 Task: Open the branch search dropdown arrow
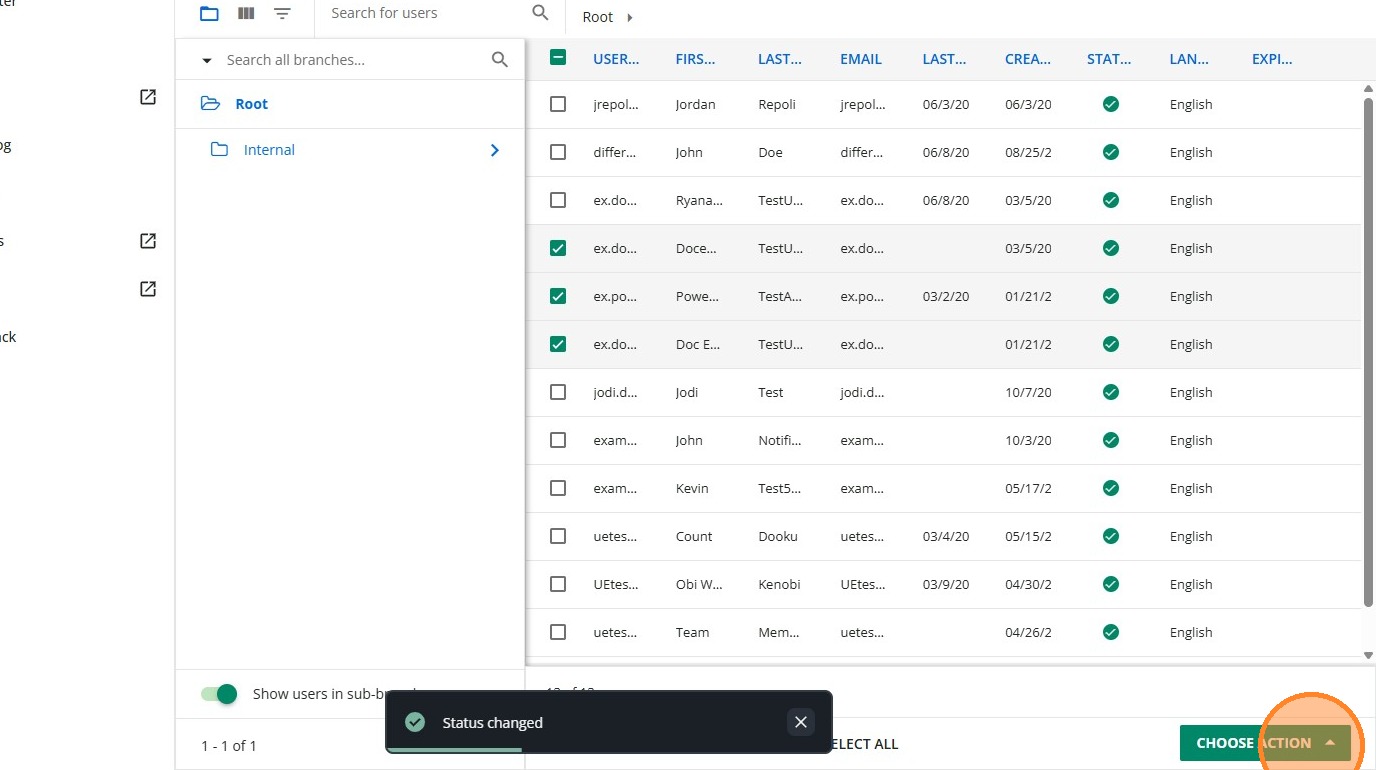click(x=207, y=61)
